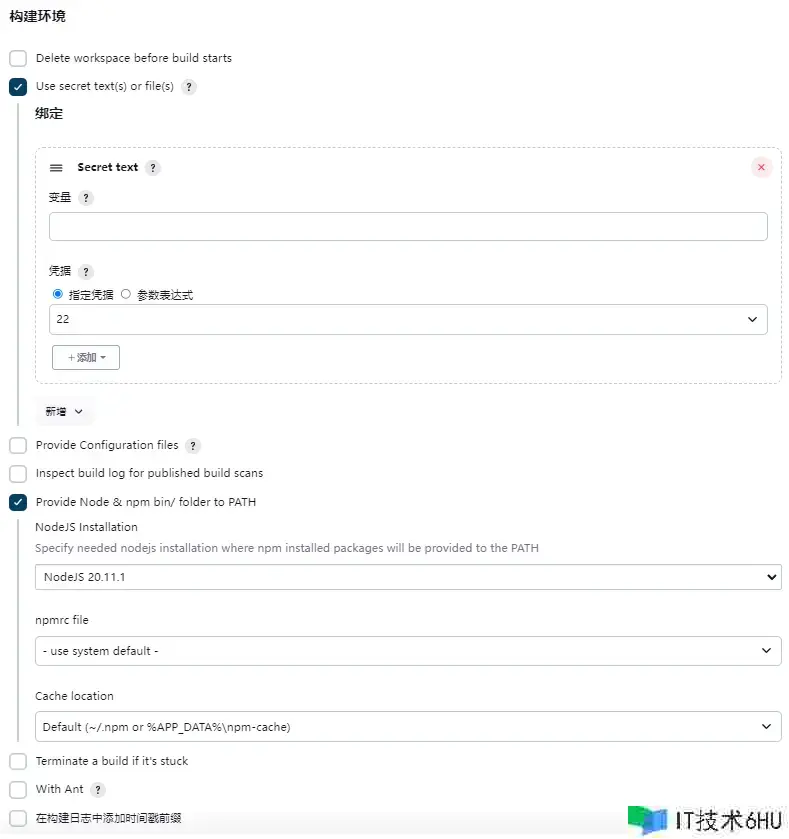Click help icon next to 变量 label
The height and width of the screenshot is (839, 789).
86,198
